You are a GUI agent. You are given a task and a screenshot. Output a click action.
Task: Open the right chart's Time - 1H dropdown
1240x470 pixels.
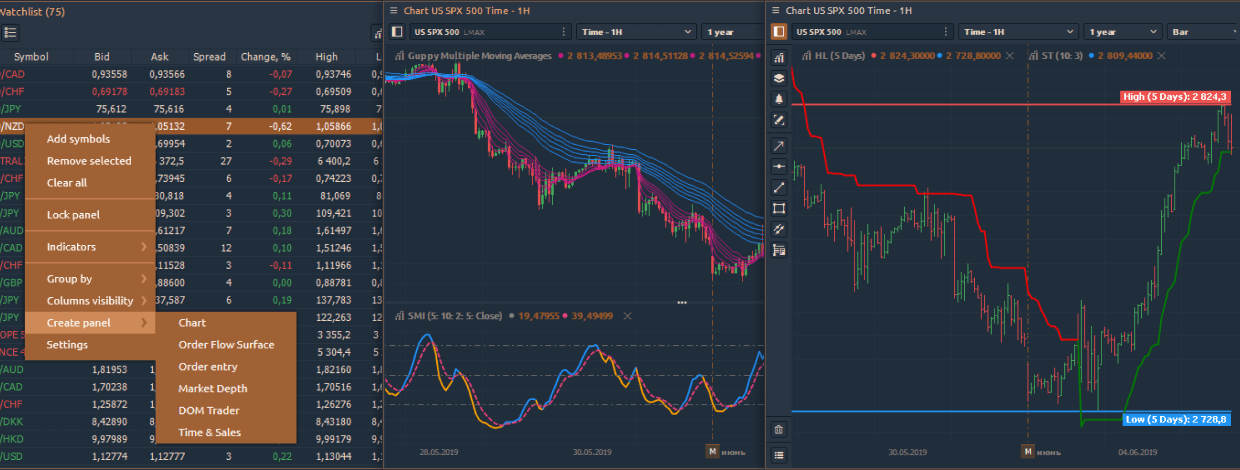click(1018, 32)
